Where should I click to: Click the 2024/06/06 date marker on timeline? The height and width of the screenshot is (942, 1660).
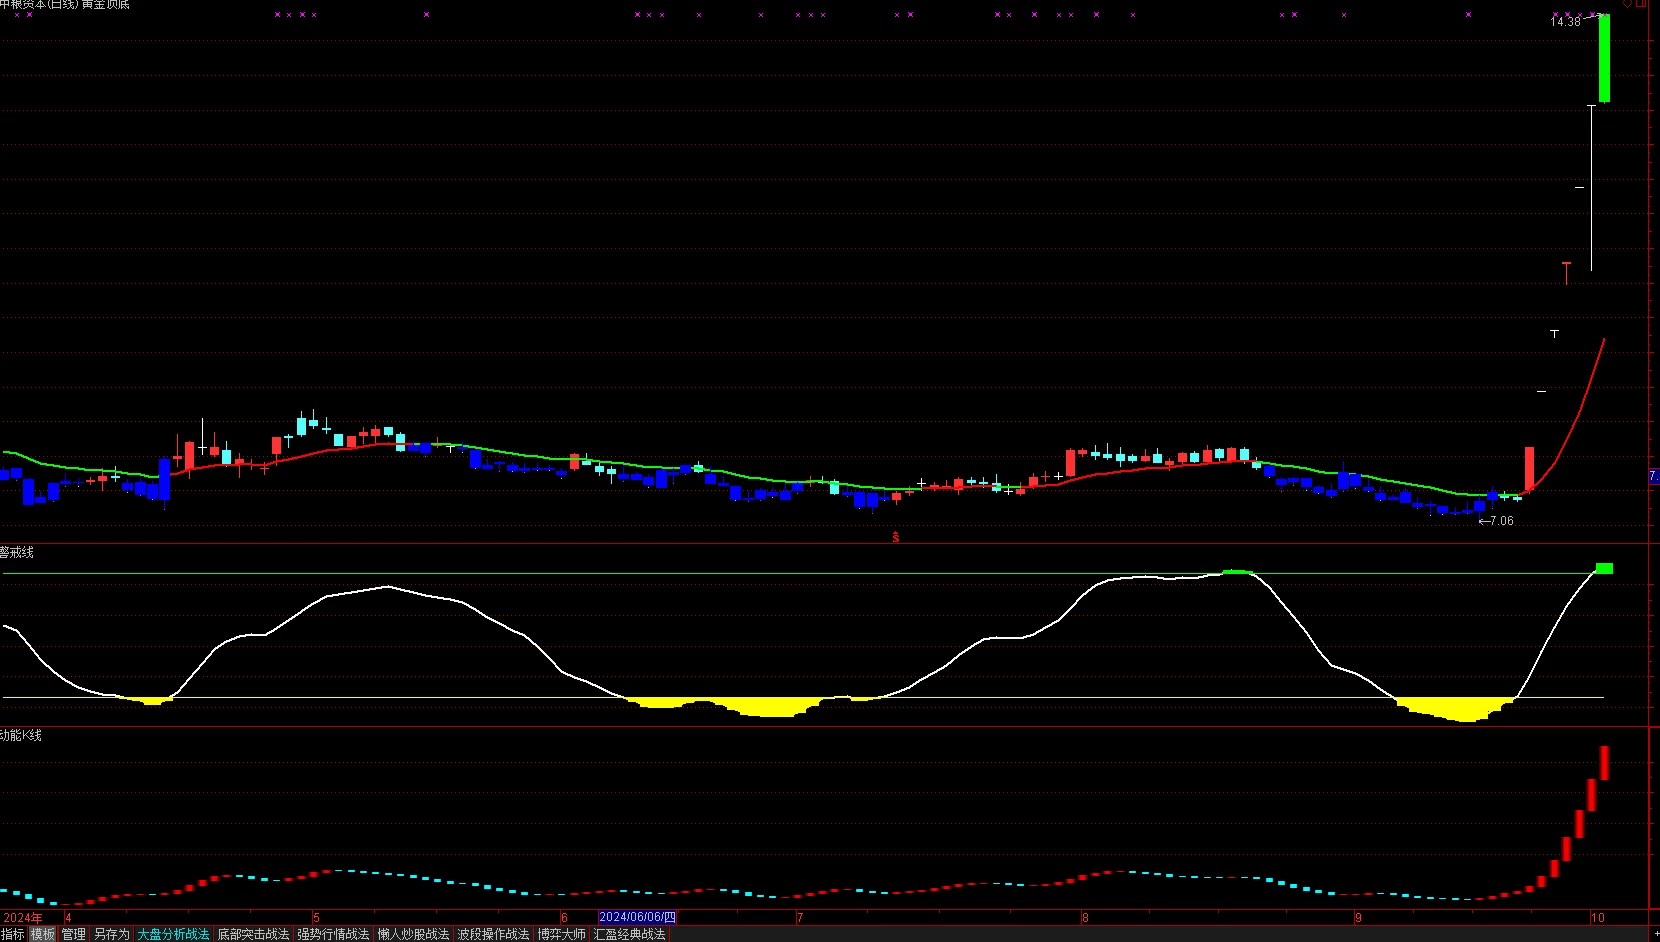pyautogui.click(x=637, y=917)
